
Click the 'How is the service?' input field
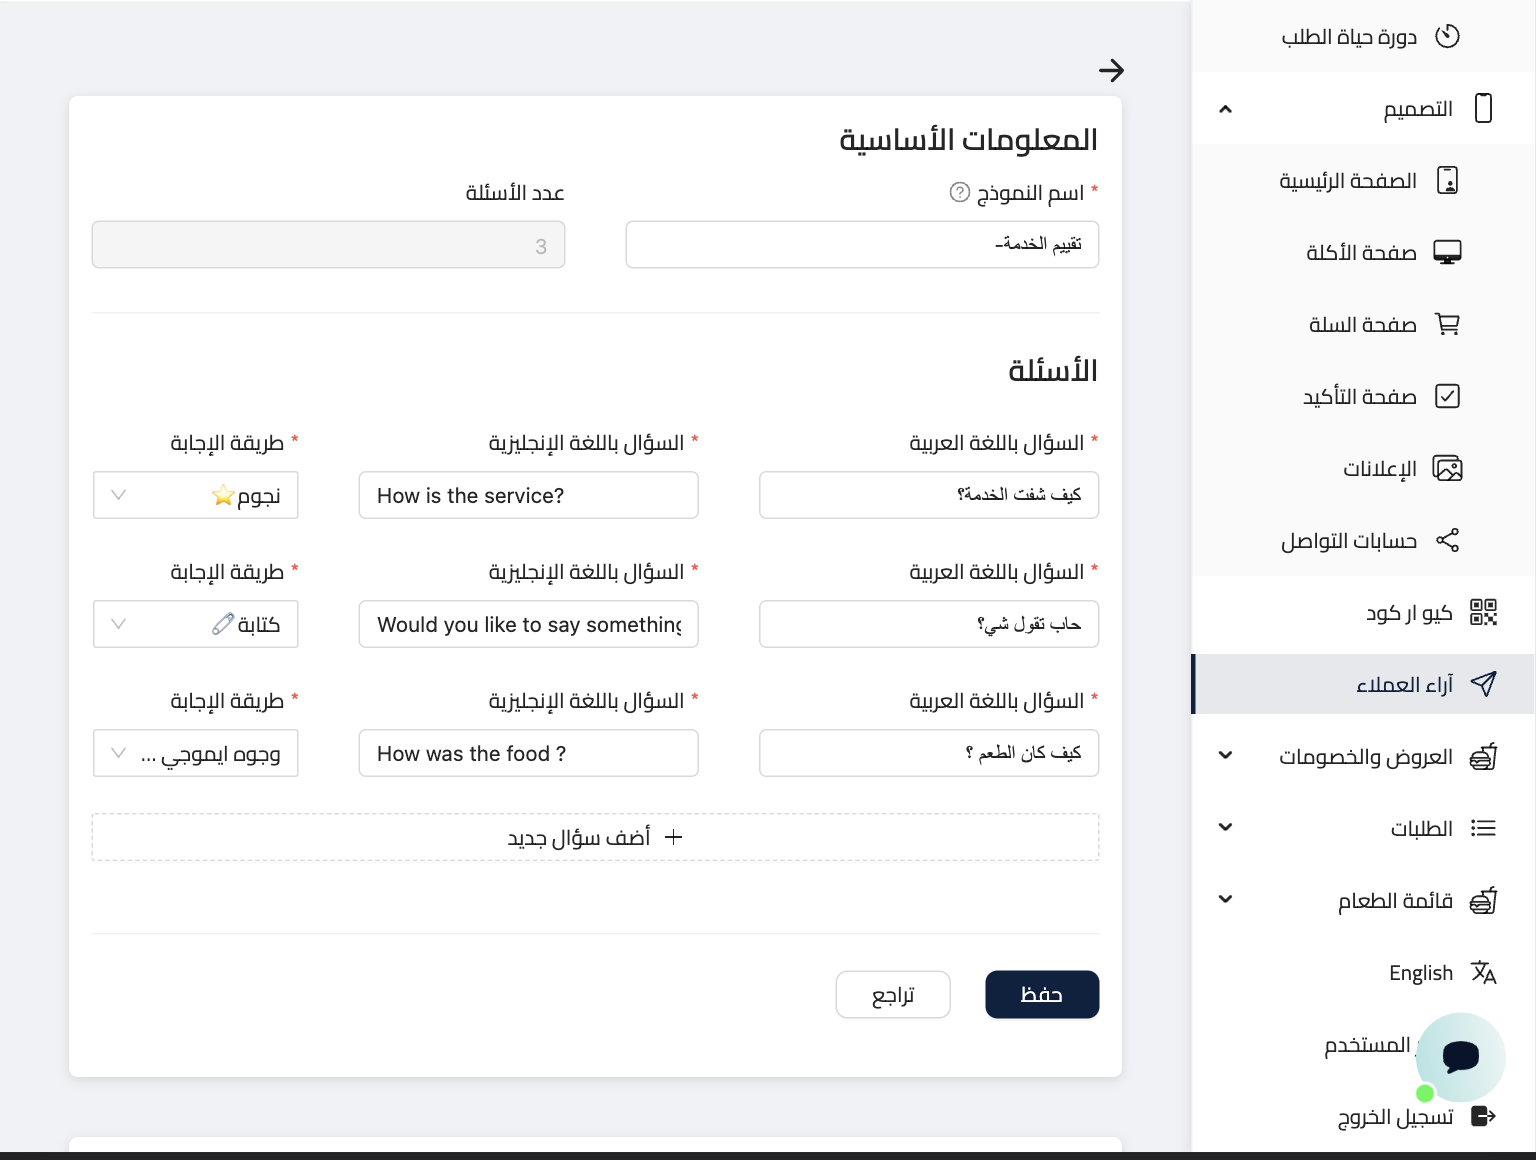[528, 495]
